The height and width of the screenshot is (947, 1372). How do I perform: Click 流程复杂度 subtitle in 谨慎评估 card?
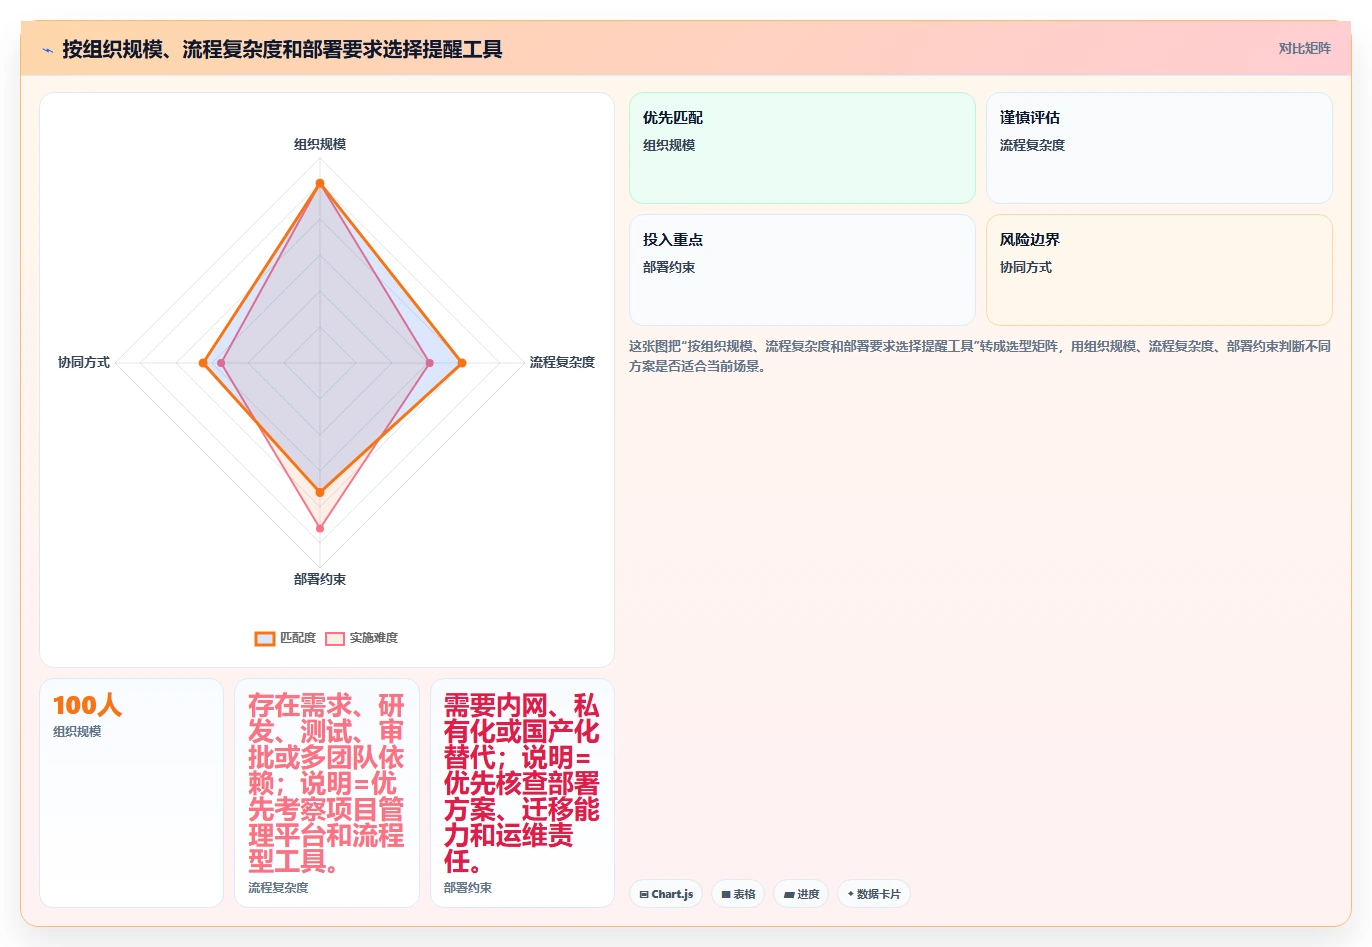pyautogui.click(x=1032, y=145)
